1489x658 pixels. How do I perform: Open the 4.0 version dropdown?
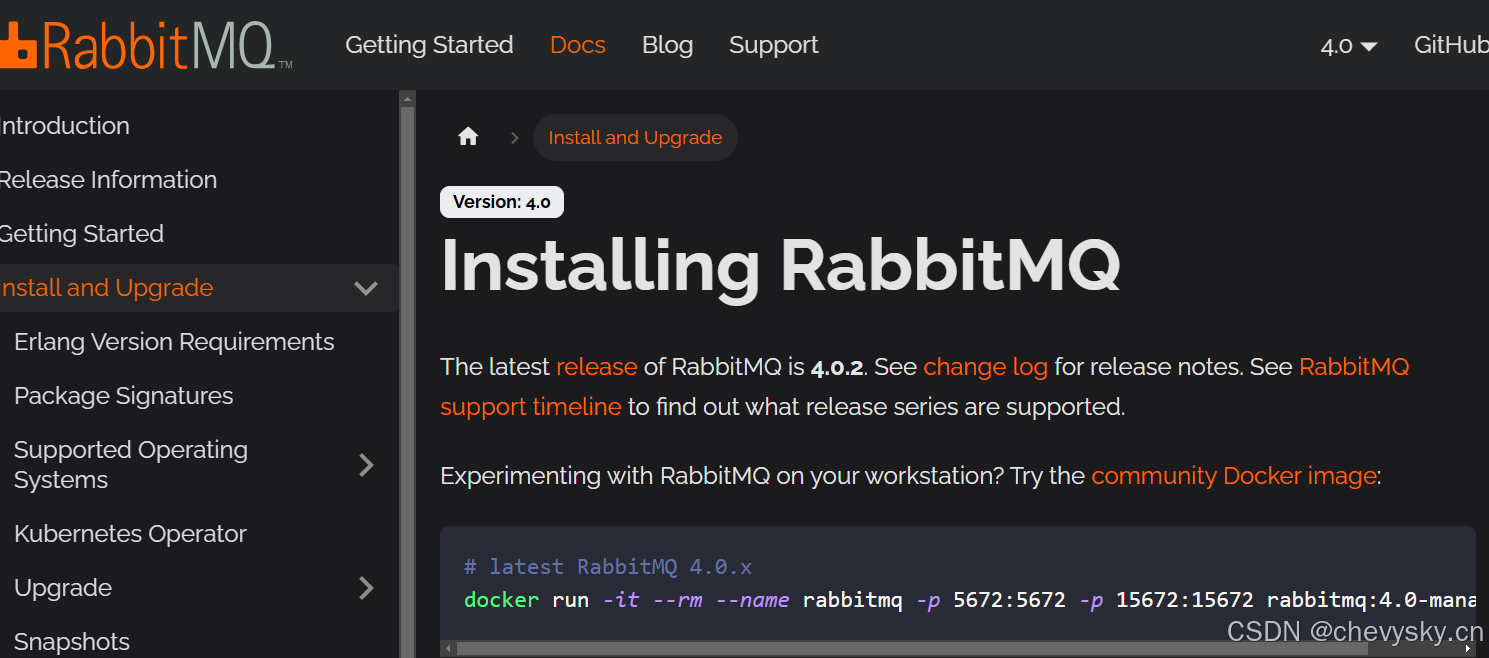(1349, 45)
